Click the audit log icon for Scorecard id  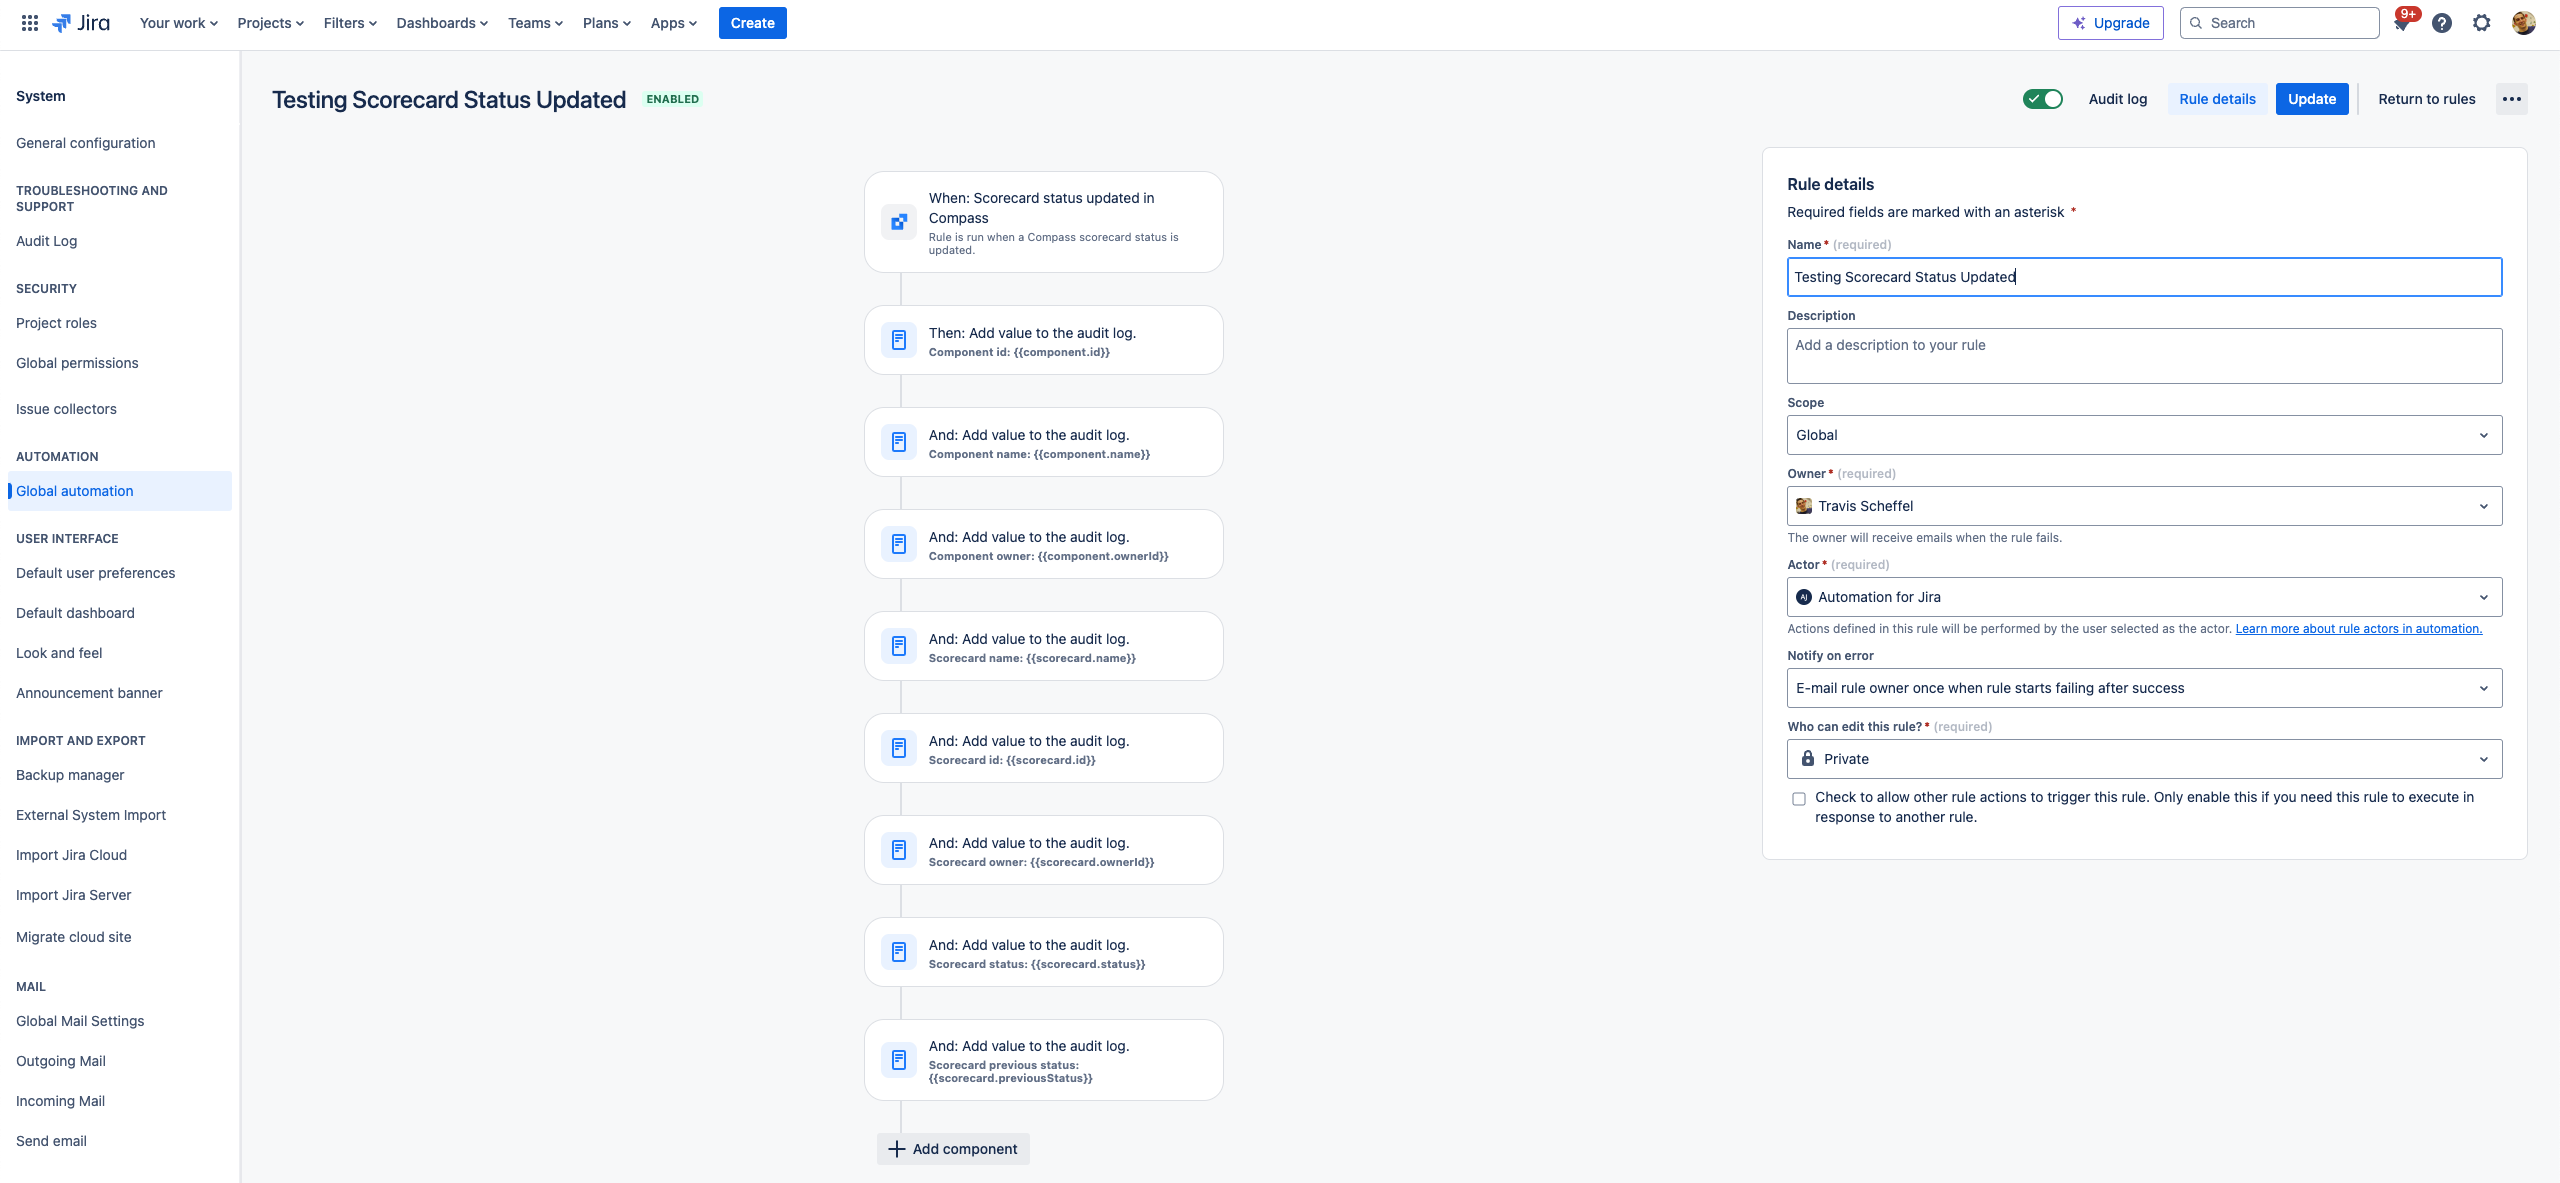coord(899,748)
